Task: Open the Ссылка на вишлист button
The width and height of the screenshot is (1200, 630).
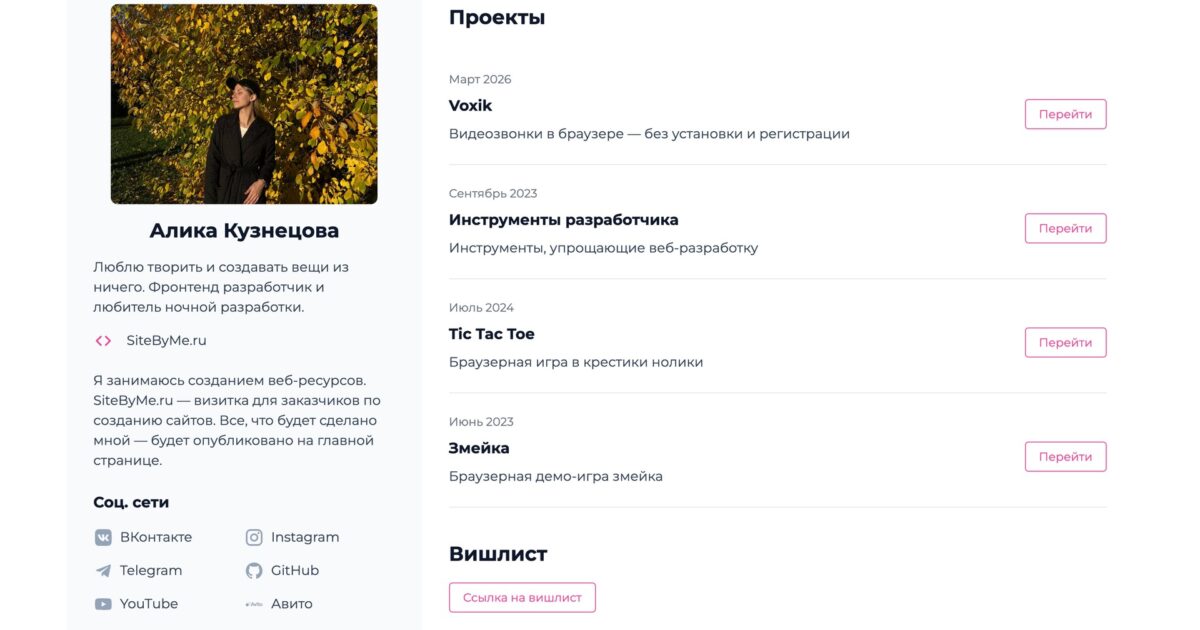Action: [x=522, y=597]
